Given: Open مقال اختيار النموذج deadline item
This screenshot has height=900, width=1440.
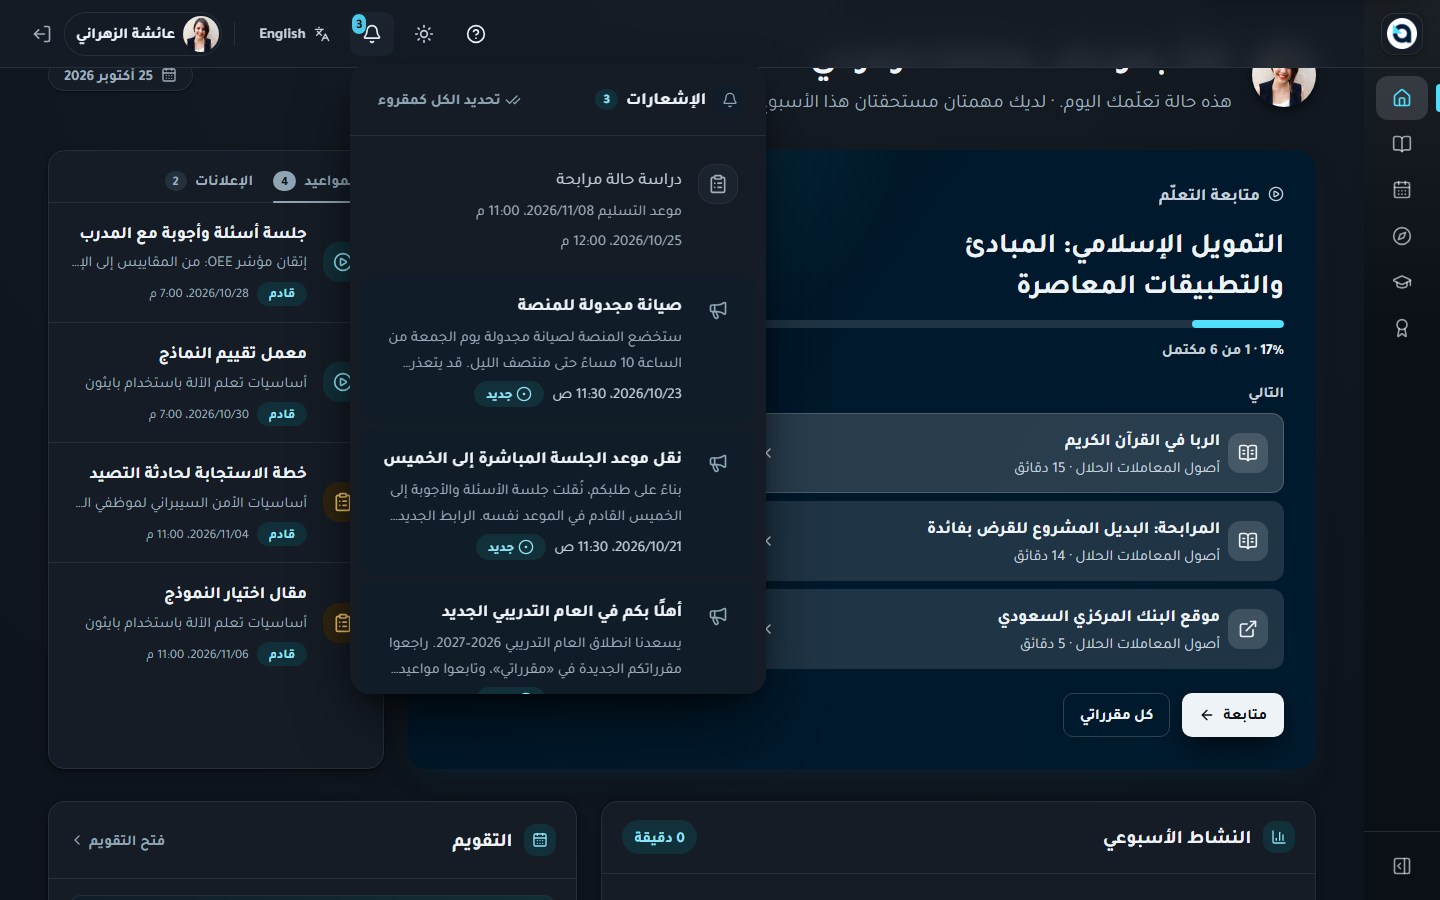Looking at the screenshot, I should 200,623.
